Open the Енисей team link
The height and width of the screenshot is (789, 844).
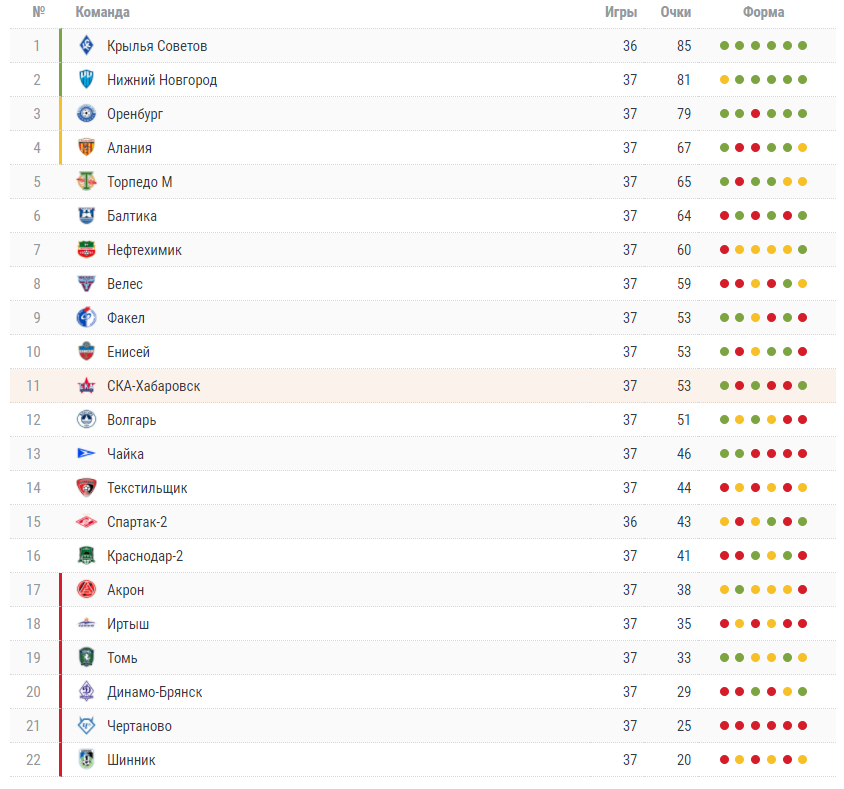click(x=128, y=352)
